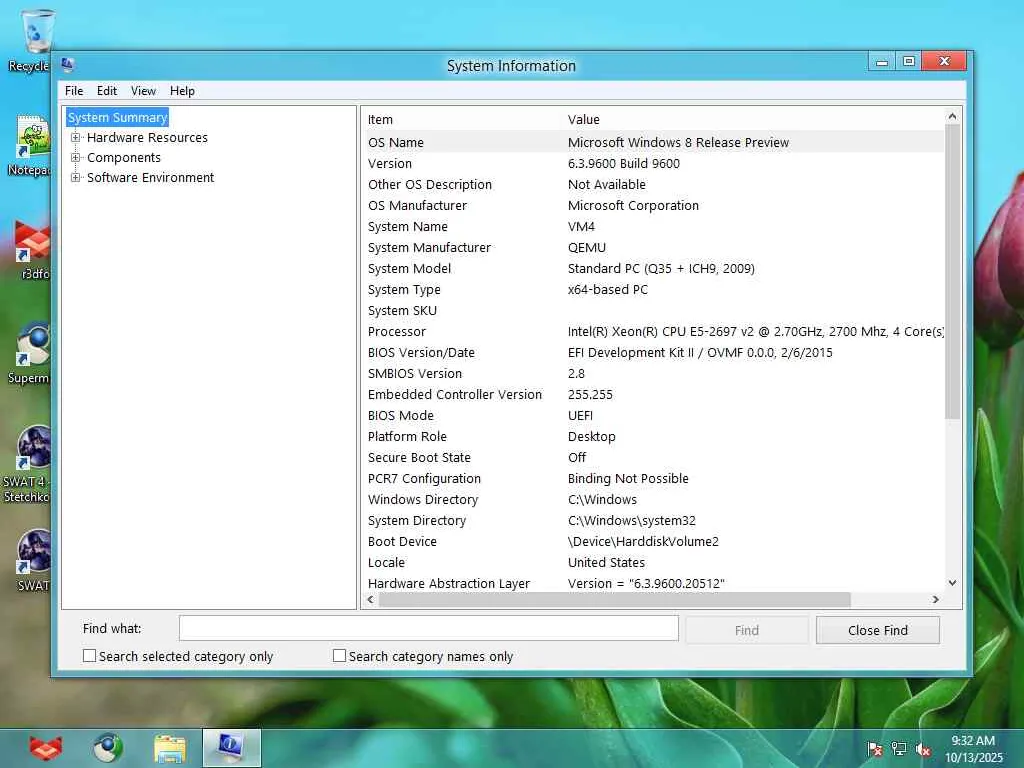The height and width of the screenshot is (768, 1024).
Task: Open Supermium browser from the taskbar
Action: coord(108,748)
